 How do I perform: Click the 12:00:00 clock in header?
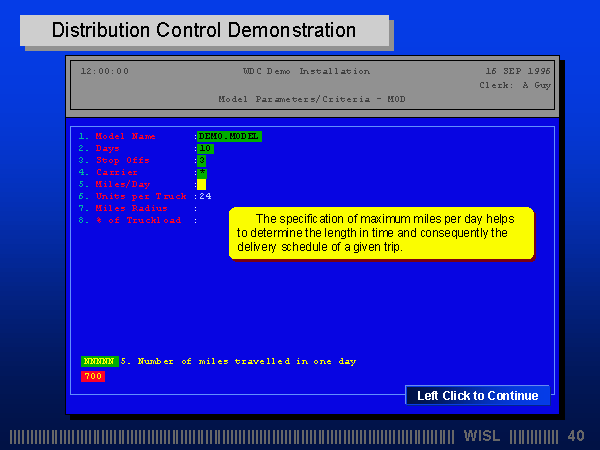point(105,71)
